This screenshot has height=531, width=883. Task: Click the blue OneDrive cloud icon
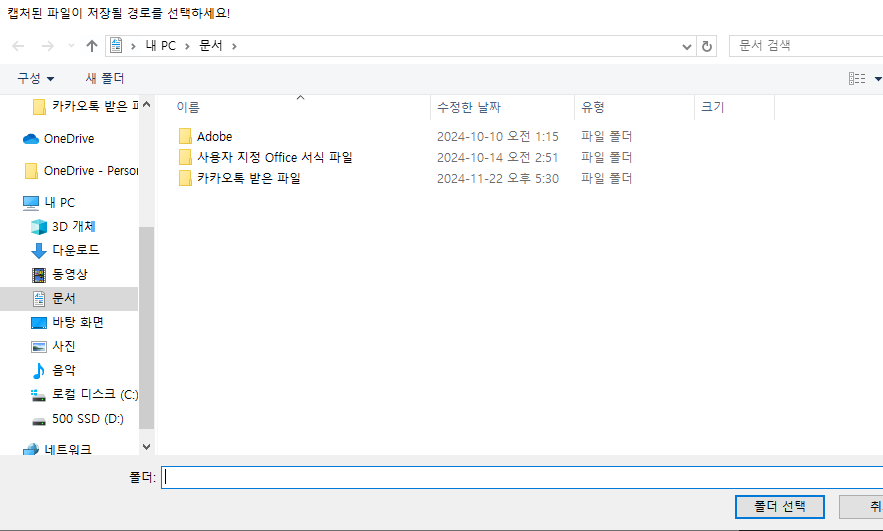tap(30, 139)
